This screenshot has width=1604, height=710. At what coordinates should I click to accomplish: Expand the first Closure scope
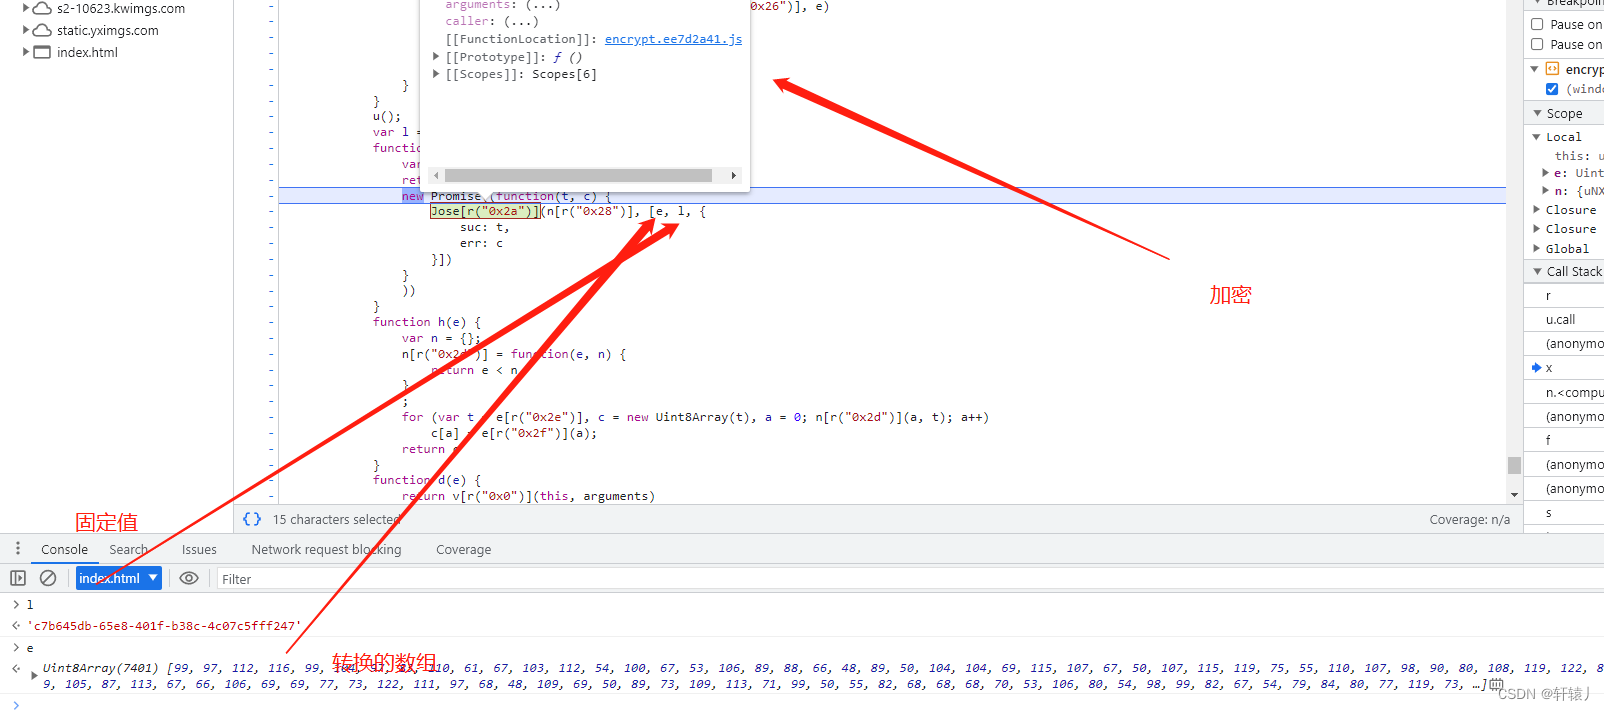pos(1537,210)
